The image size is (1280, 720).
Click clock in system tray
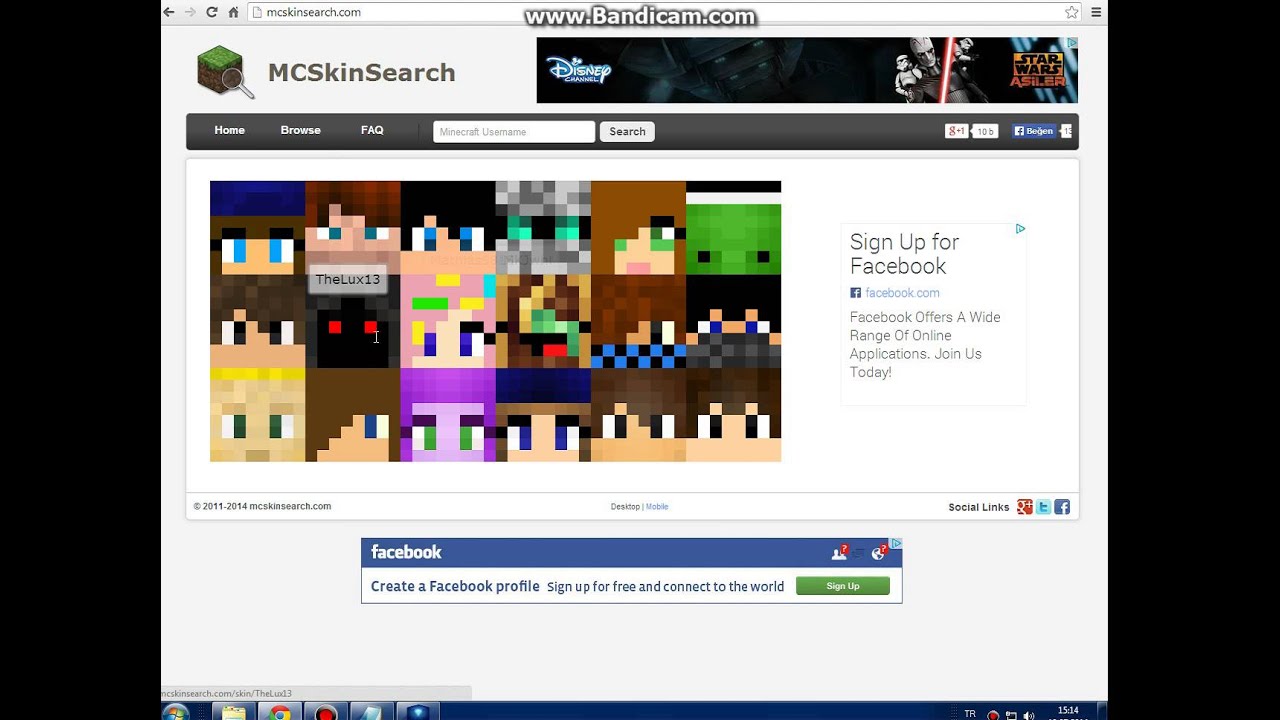tap(1068, 713)
